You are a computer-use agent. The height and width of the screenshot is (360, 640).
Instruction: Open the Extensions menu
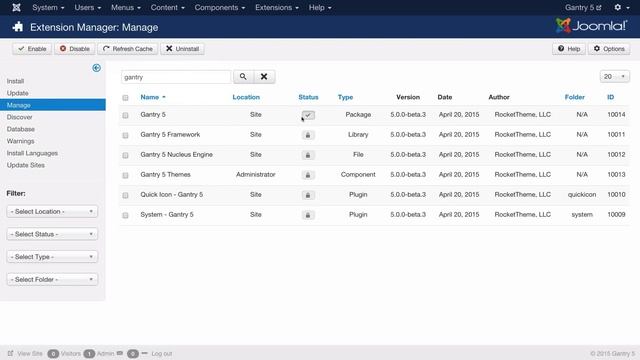tap(277, 7)
